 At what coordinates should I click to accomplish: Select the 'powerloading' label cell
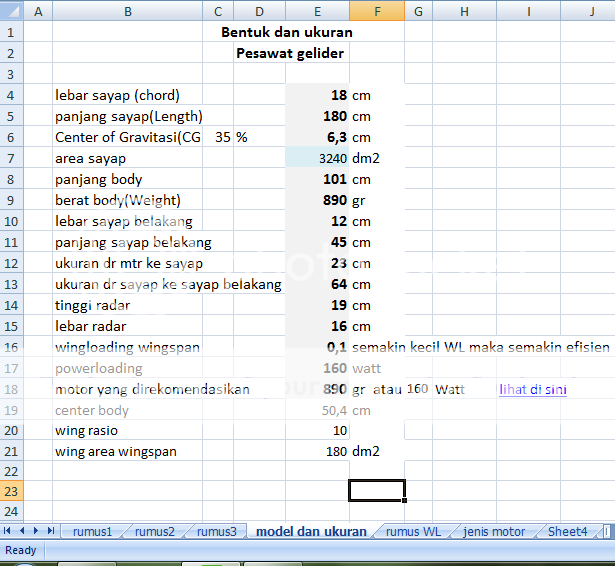tap(127, 368)
